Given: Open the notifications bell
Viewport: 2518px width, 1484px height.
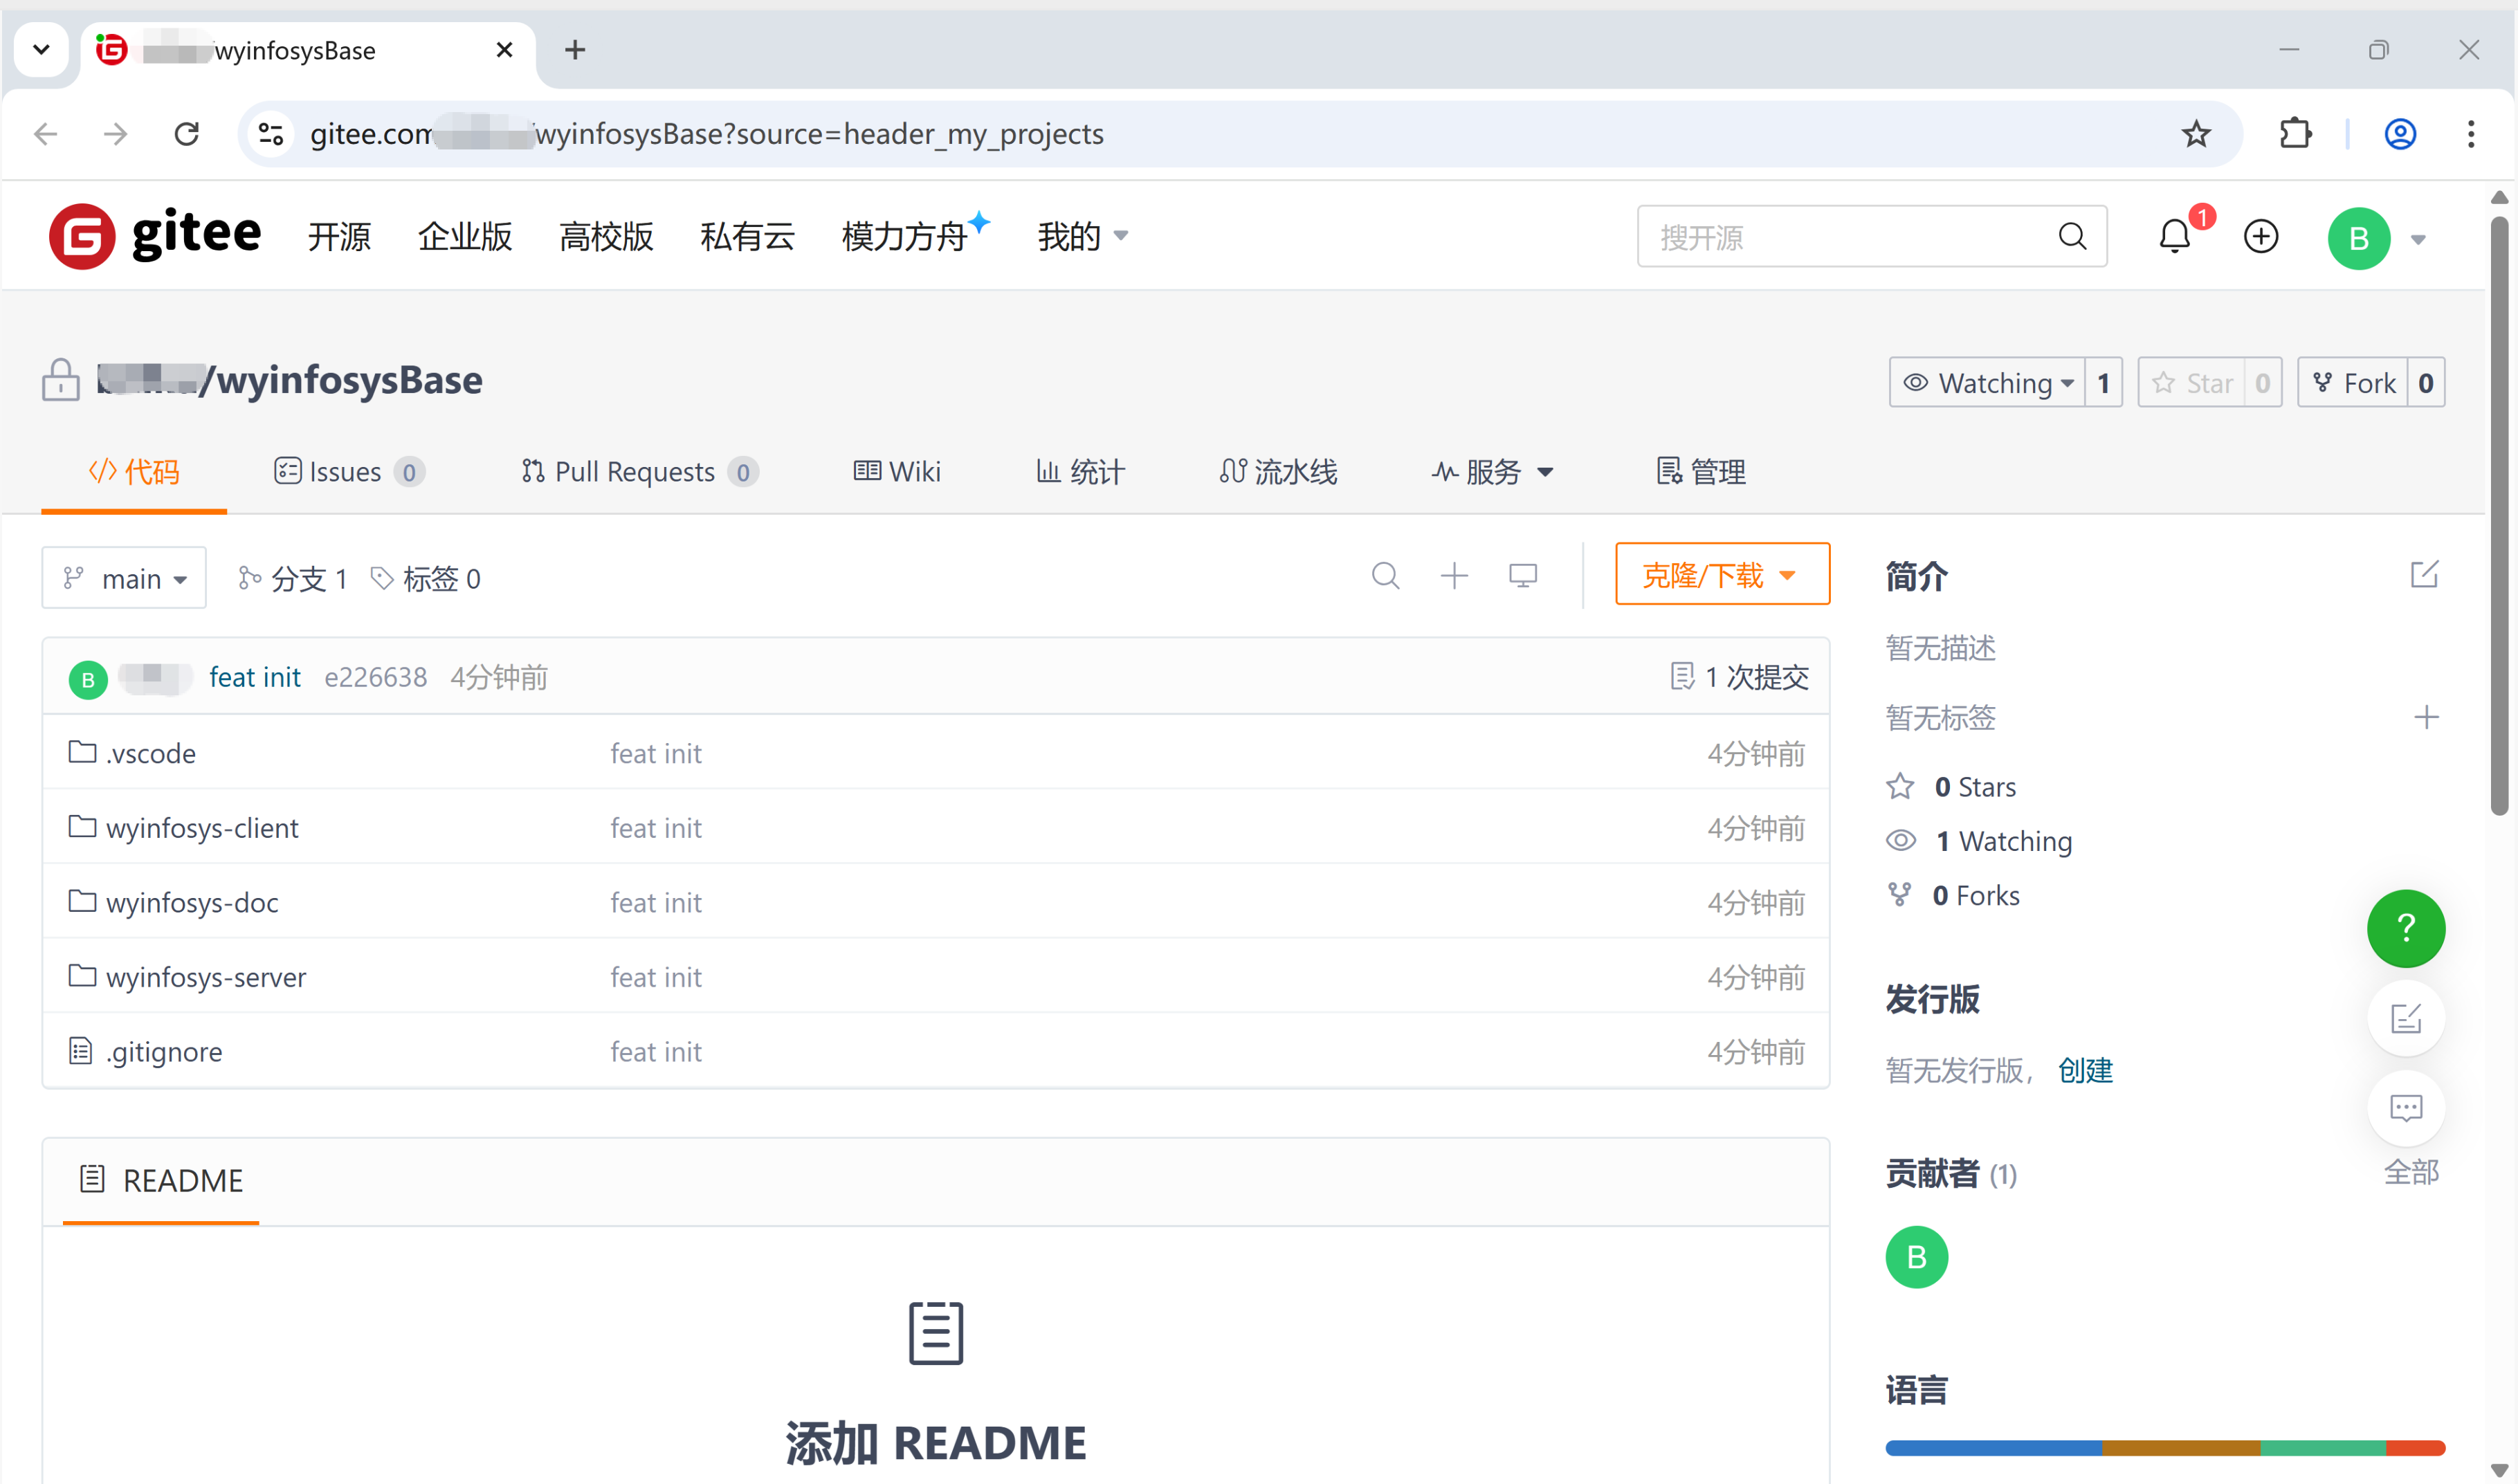Looking at the screenshot, I should [x=2175, y=237].
